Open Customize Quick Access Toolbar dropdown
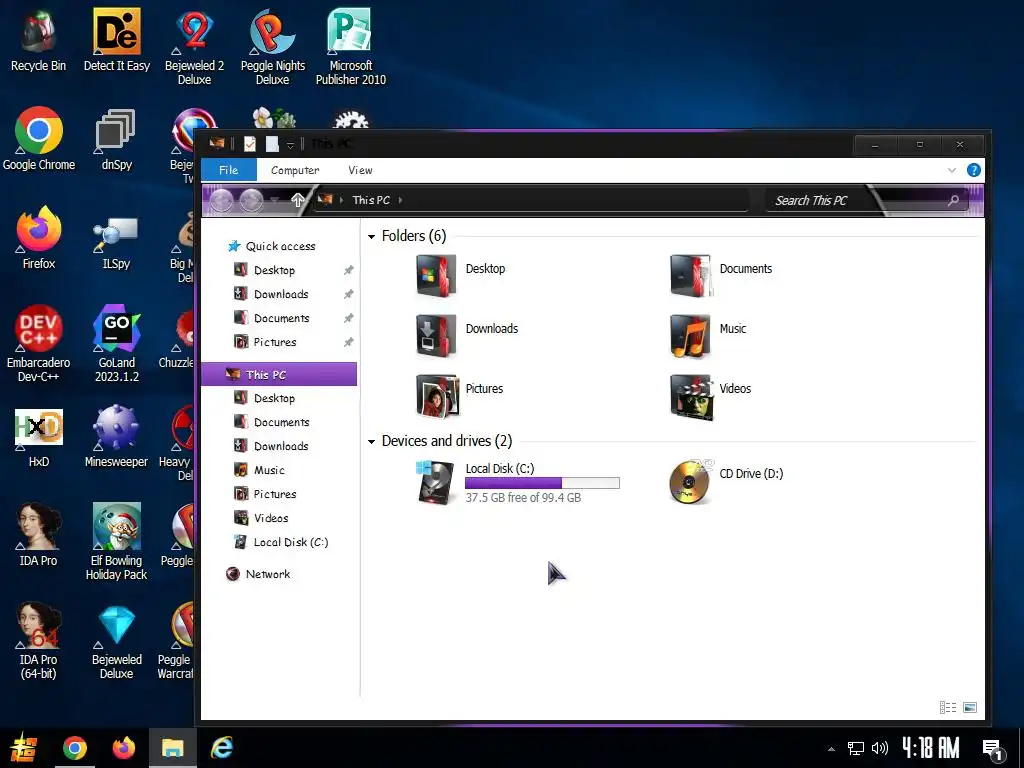The width and height of the screenshot is (1024, 768). tap(291, 145)
